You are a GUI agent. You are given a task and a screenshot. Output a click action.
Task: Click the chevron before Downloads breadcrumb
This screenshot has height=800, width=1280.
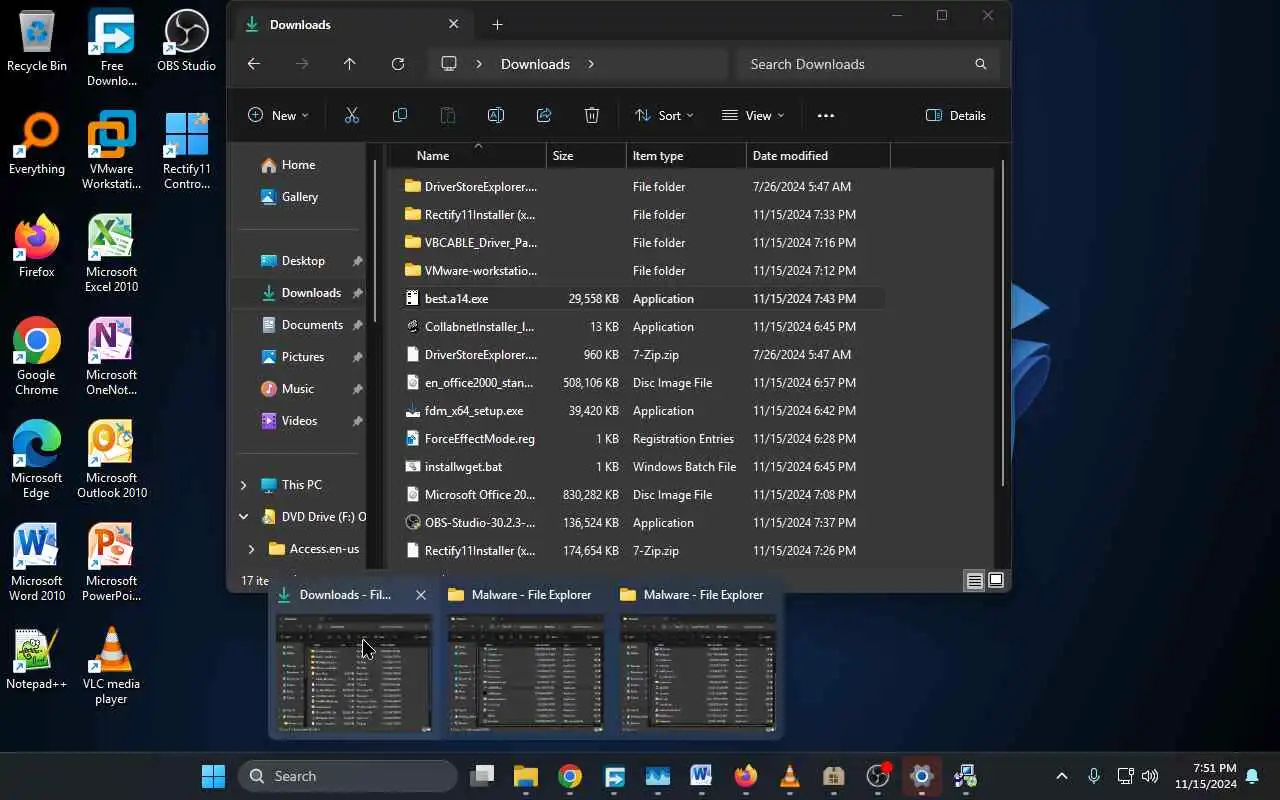(x=479, y=64)
